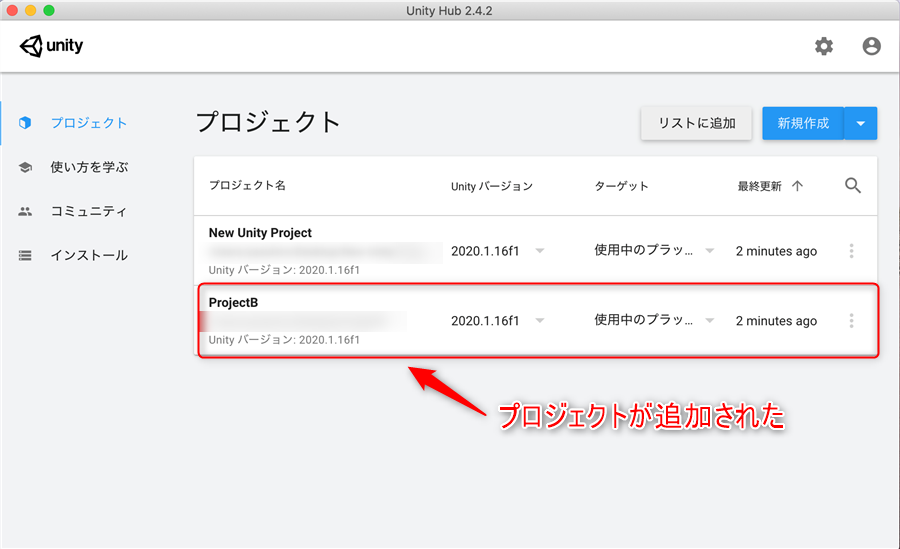Image resolution: width=900 pixels, height=549 pixels.
Task: Click the graduation cap learn icon
Action: point(25,167)
